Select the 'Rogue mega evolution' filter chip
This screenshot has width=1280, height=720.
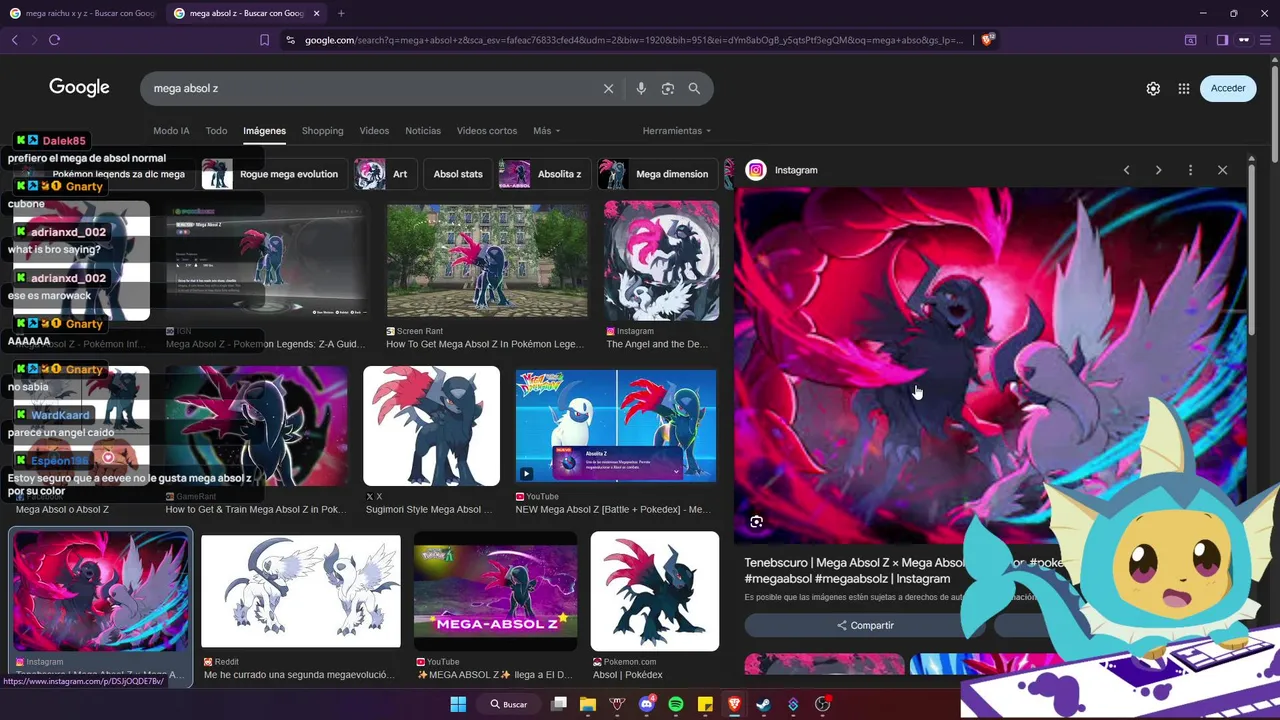click(x=274, y=174)
